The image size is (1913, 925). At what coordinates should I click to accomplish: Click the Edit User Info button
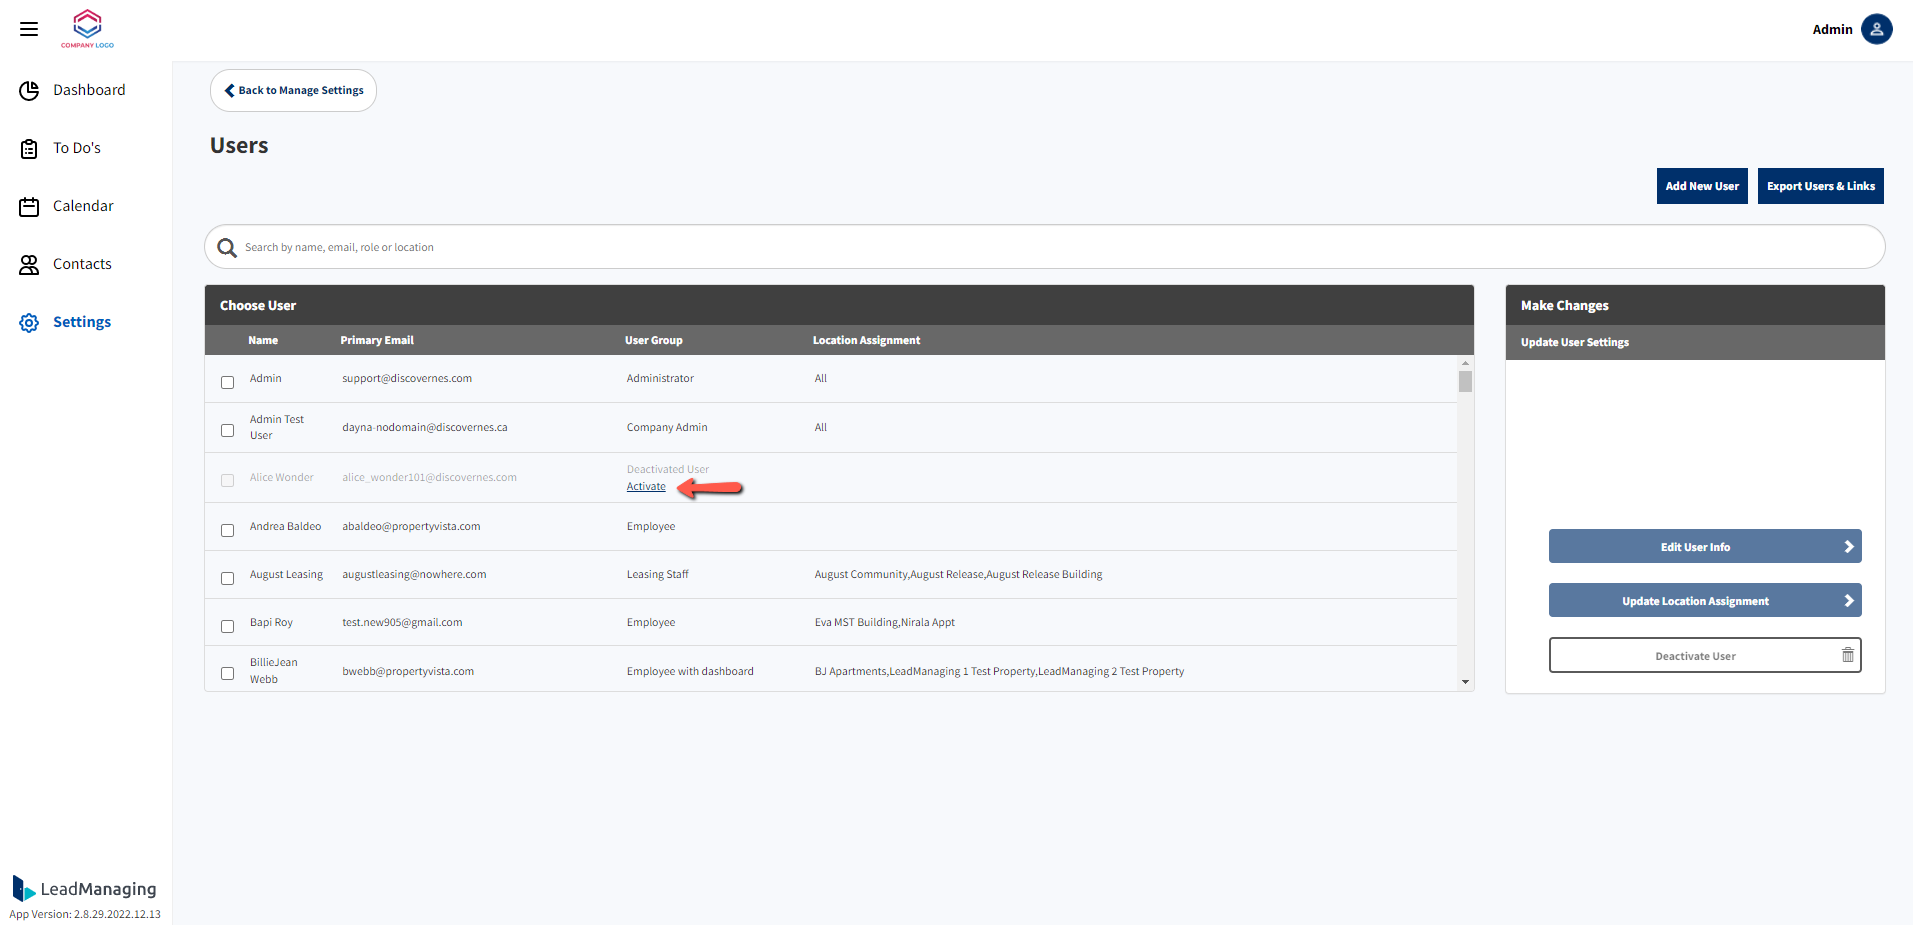pyautogui.click(x=1705, y=547)
